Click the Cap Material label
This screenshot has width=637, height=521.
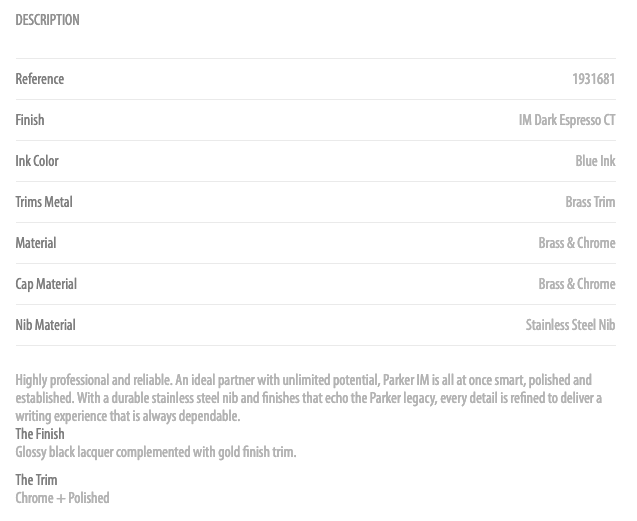tap(46, 284)
